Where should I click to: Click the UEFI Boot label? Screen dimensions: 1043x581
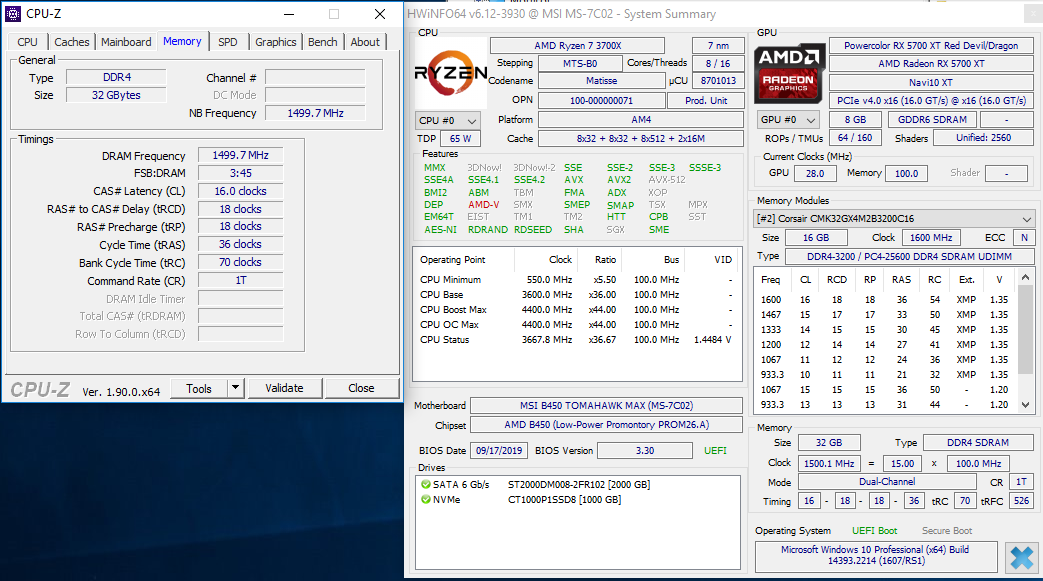[874, 530]
